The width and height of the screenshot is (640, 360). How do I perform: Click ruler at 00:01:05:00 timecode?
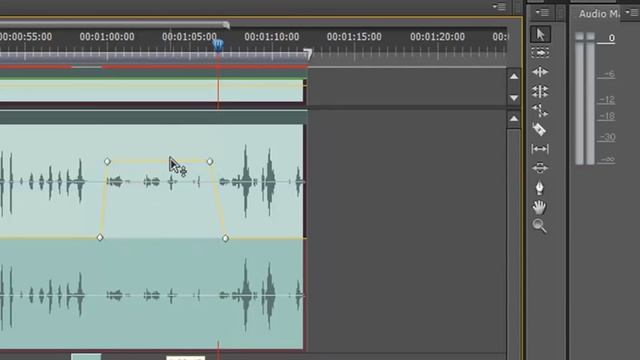[189, 37]
